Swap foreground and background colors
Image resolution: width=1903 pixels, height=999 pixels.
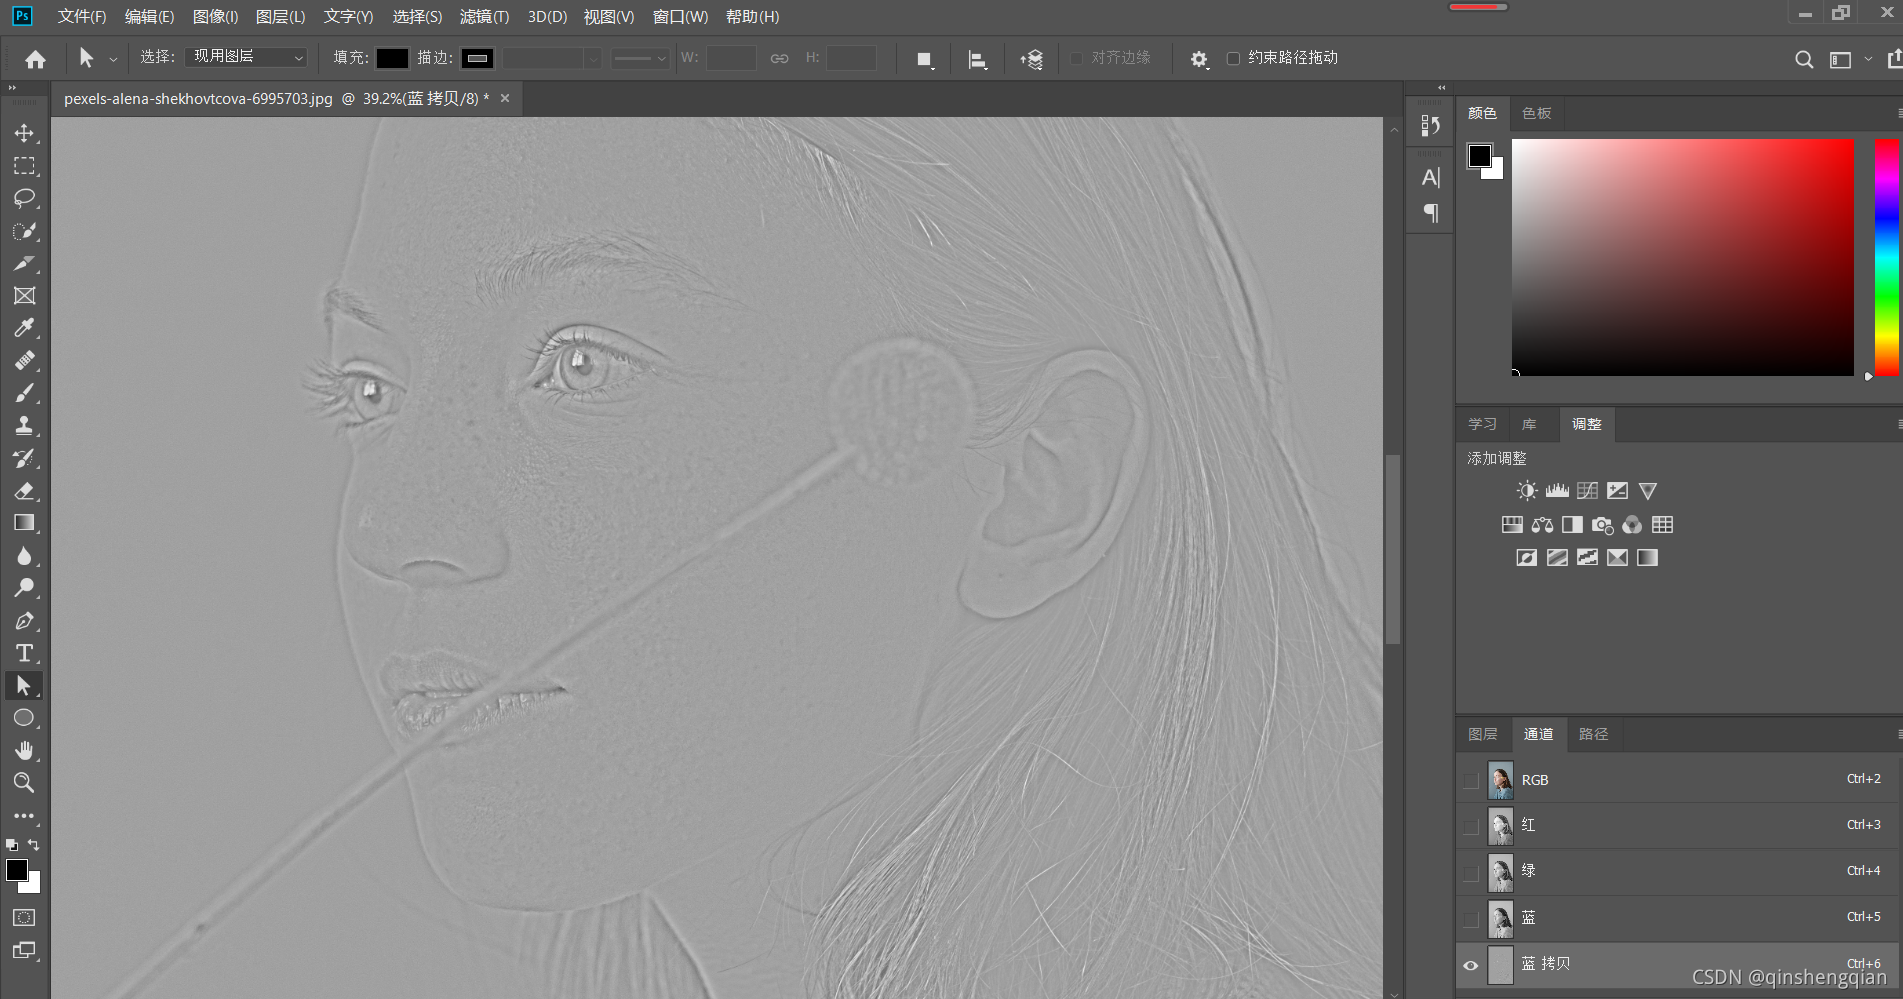pos(34,845)
